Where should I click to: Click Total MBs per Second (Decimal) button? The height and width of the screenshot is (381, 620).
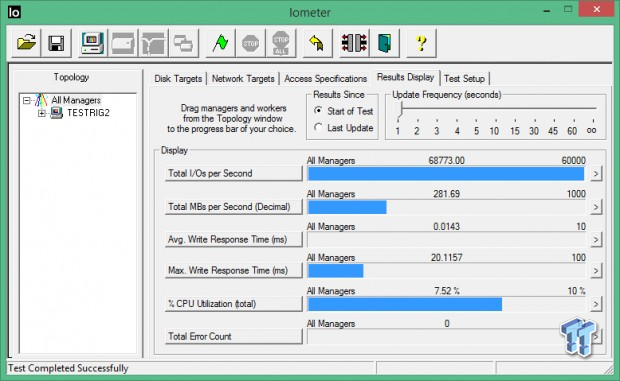(233, 207)
